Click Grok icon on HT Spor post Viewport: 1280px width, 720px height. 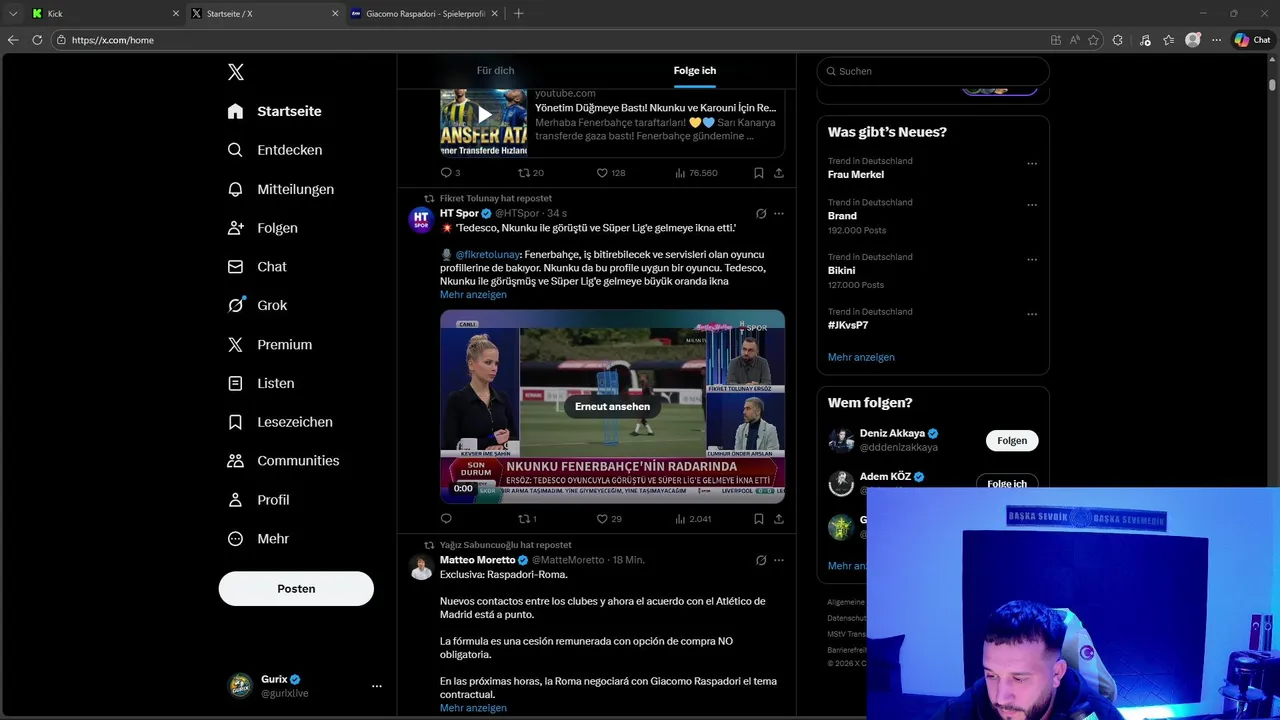click(x=761, y=214)
